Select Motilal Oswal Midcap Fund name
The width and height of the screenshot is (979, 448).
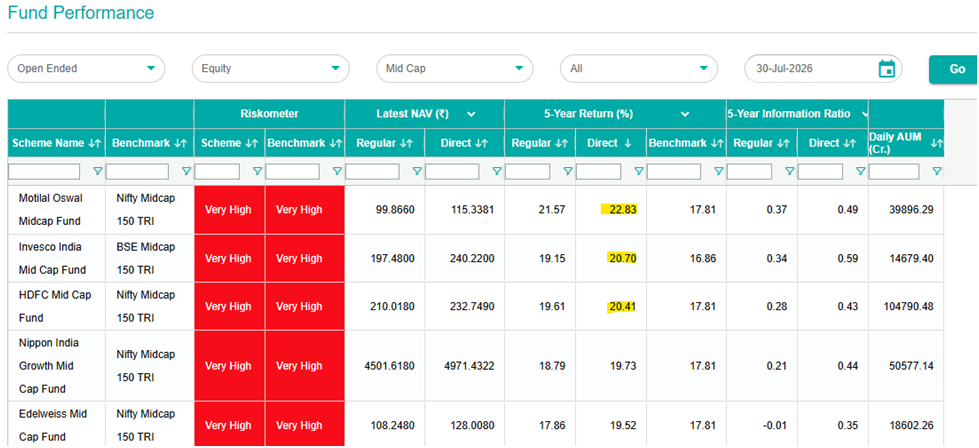50,210
